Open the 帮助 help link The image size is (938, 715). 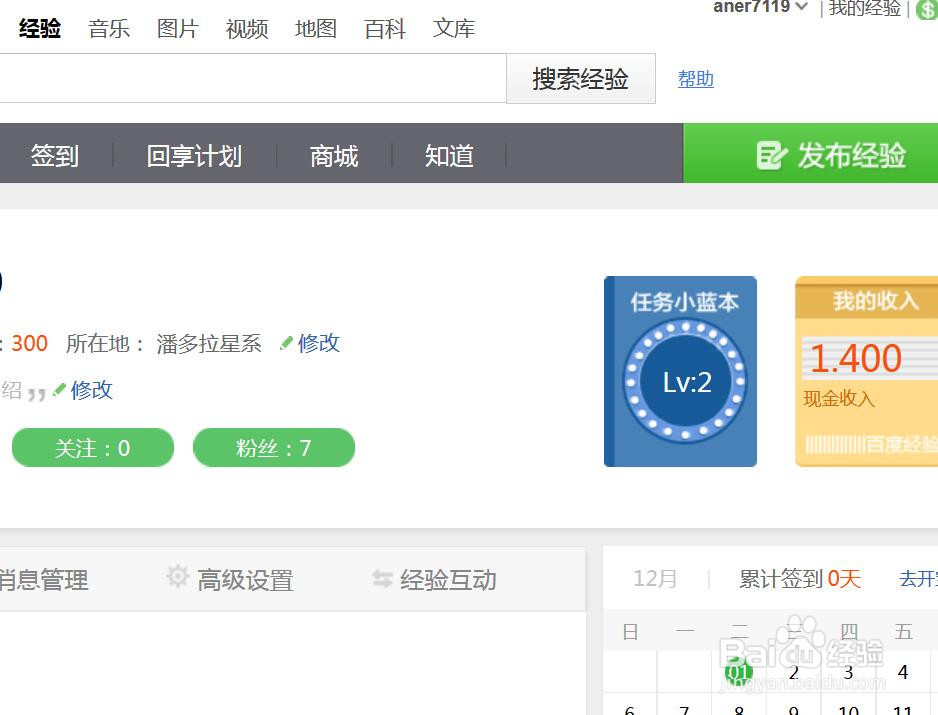696,78
